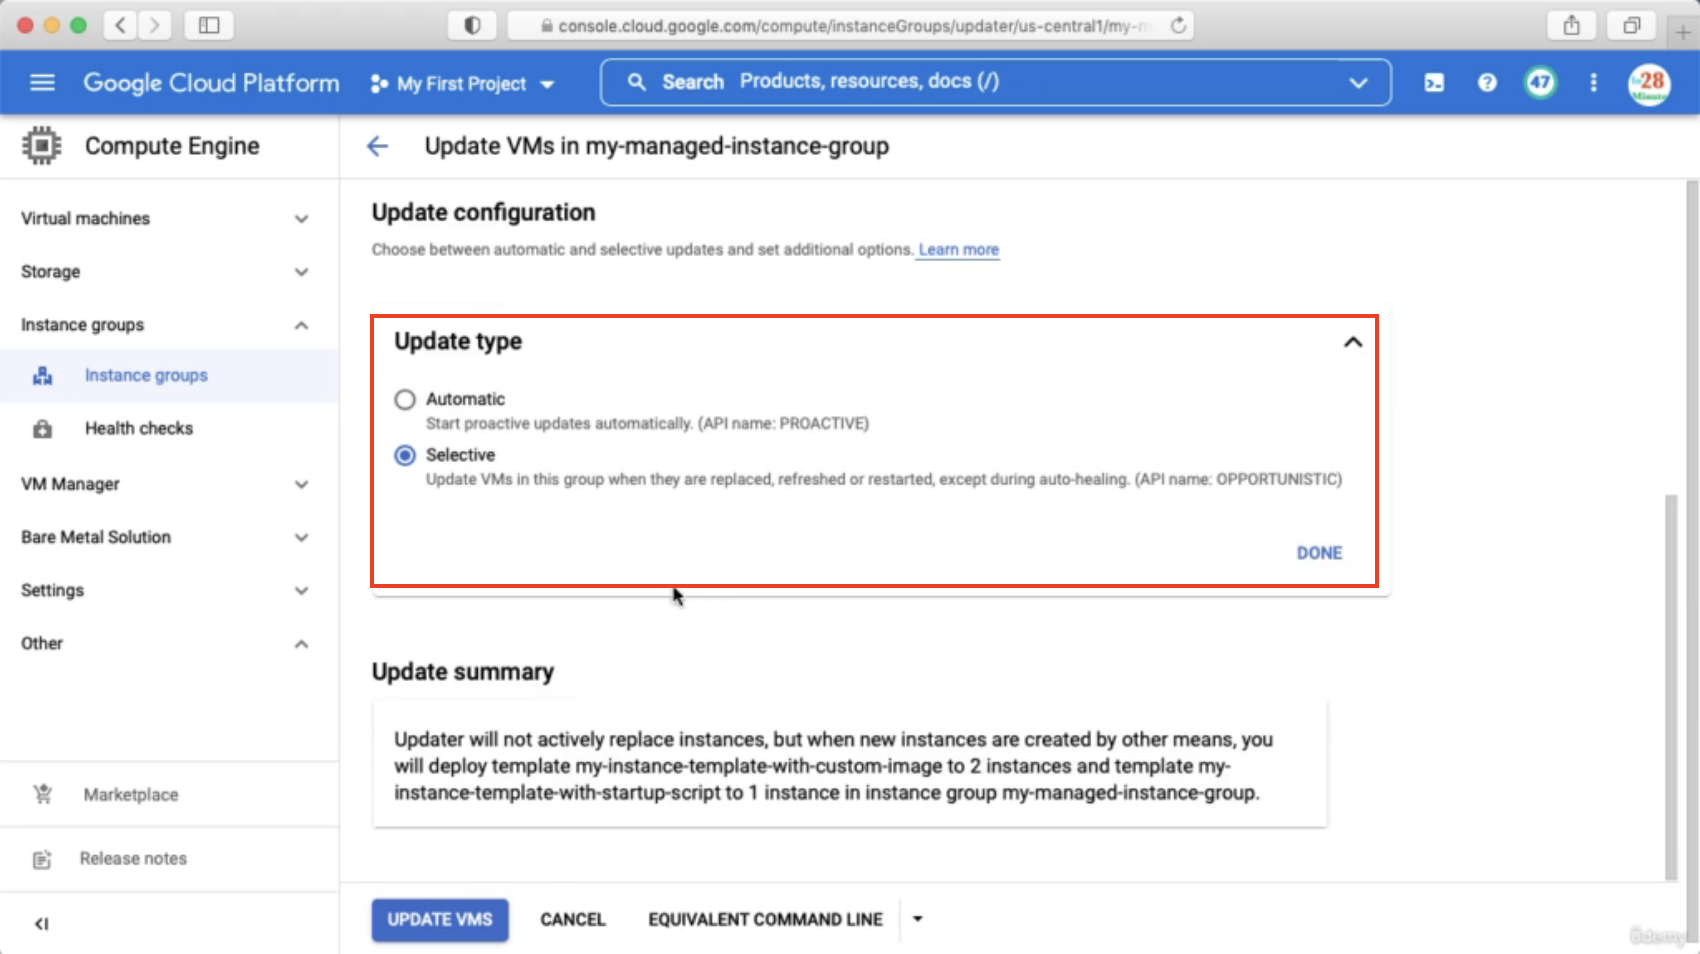Image resolution: width=1700 pixels, height=954 pixels.
Task: Toggle the browser sidebar button
Action: point(209,25)
